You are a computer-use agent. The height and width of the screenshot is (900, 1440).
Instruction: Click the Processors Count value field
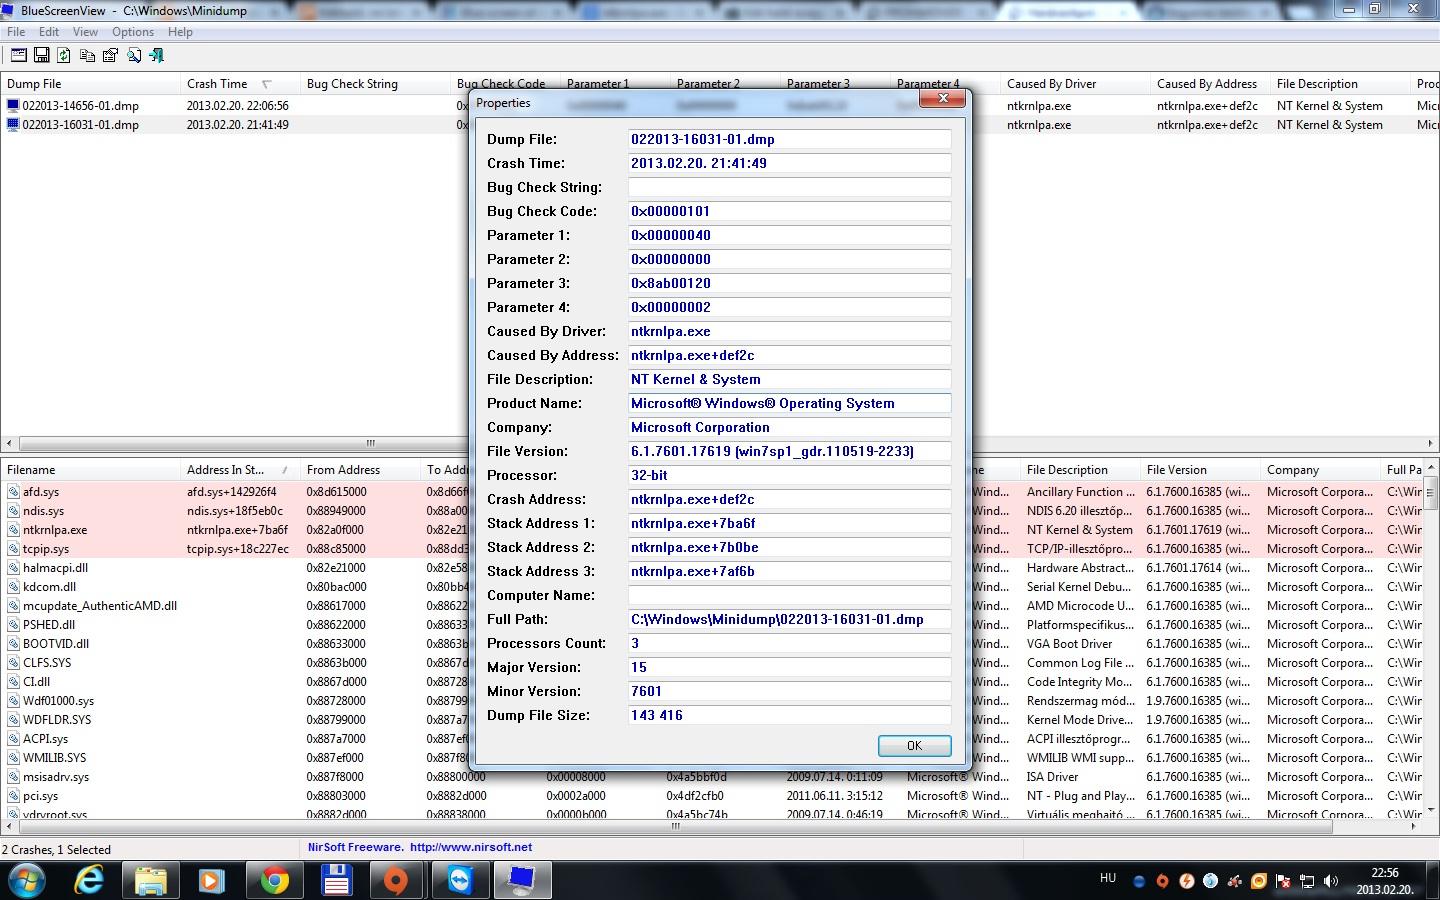tap(789, 643)
